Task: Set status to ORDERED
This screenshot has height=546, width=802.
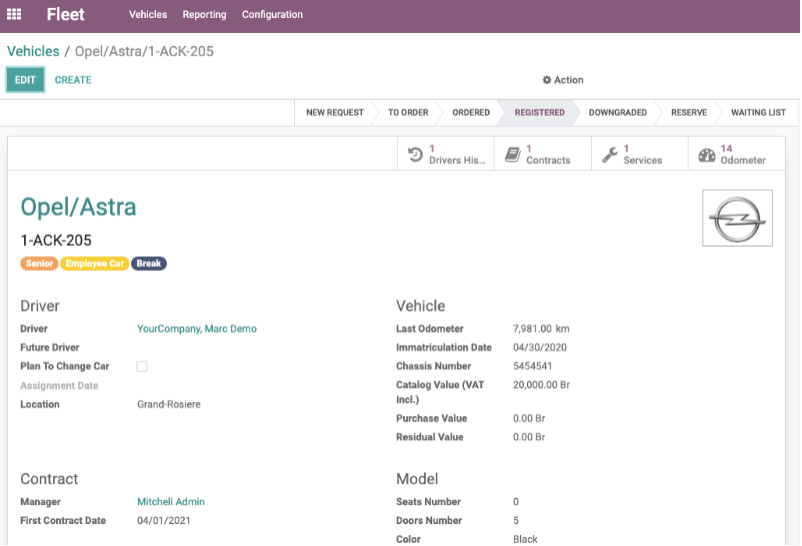Action: [471, 113]
